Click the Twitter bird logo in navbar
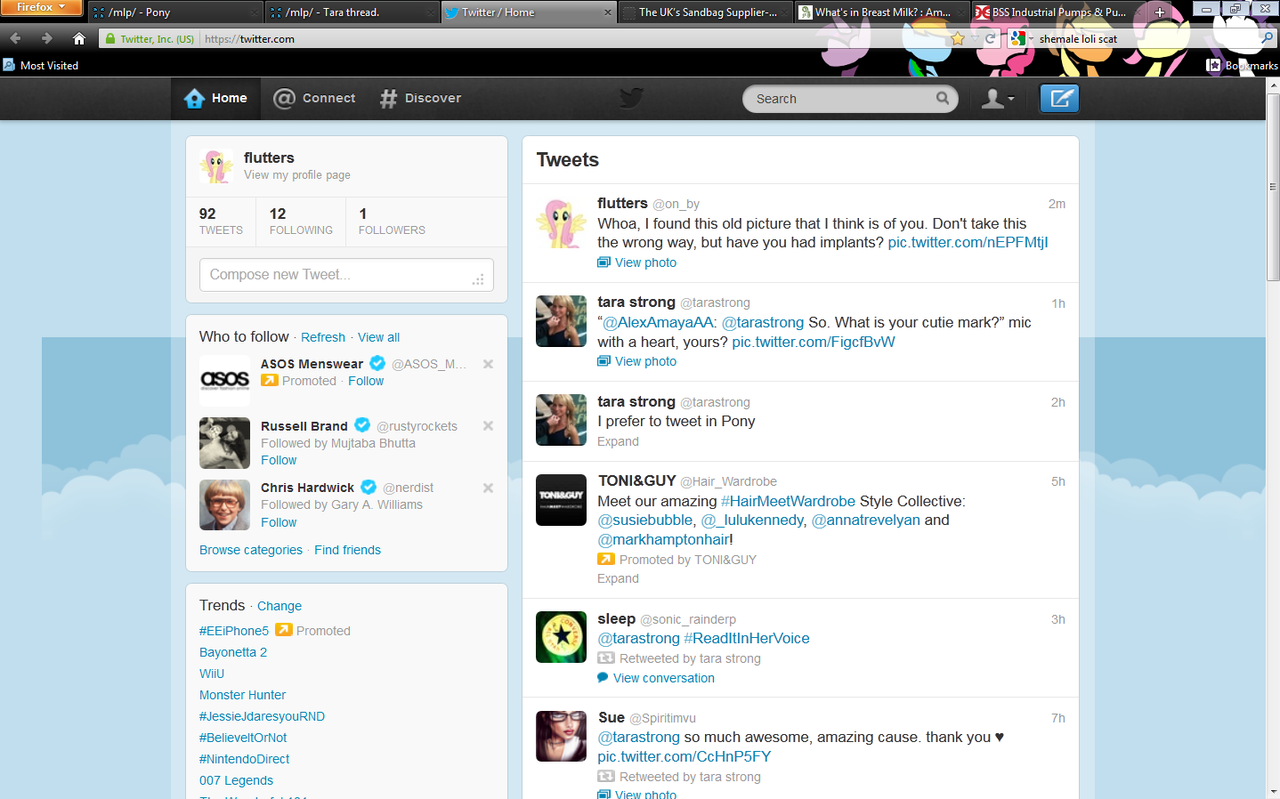 coord(631,98)
